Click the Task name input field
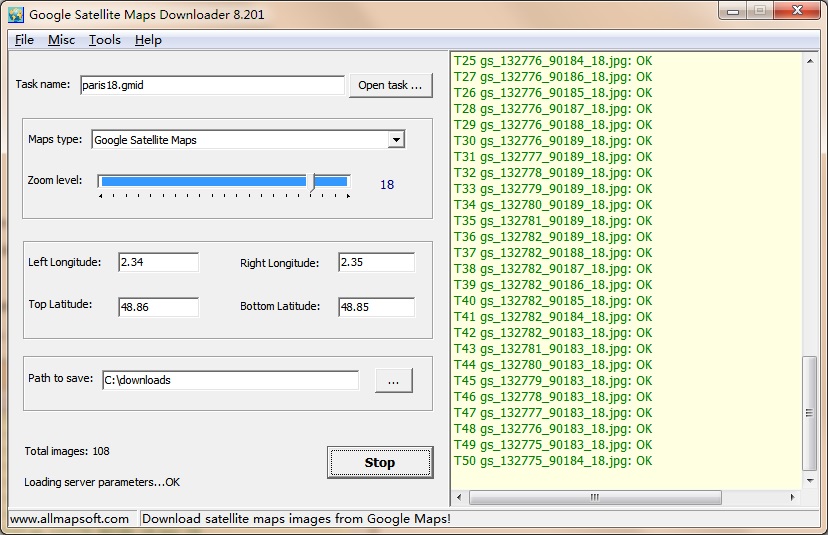This screenshot has width=828, height=535. tap(212, 85)
